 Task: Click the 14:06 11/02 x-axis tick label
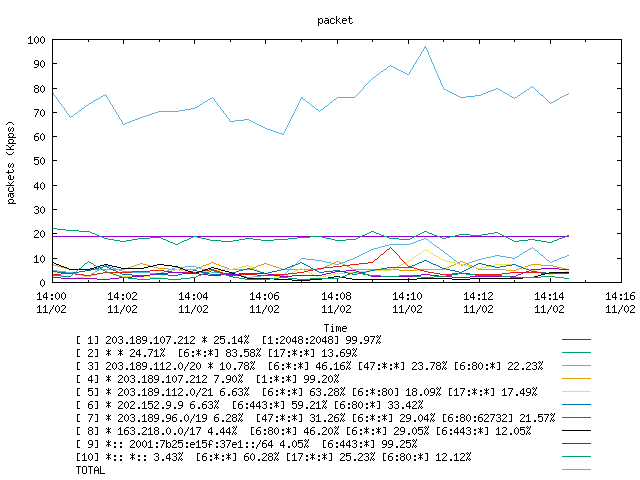pyautogui.click(x=264, y=302)
